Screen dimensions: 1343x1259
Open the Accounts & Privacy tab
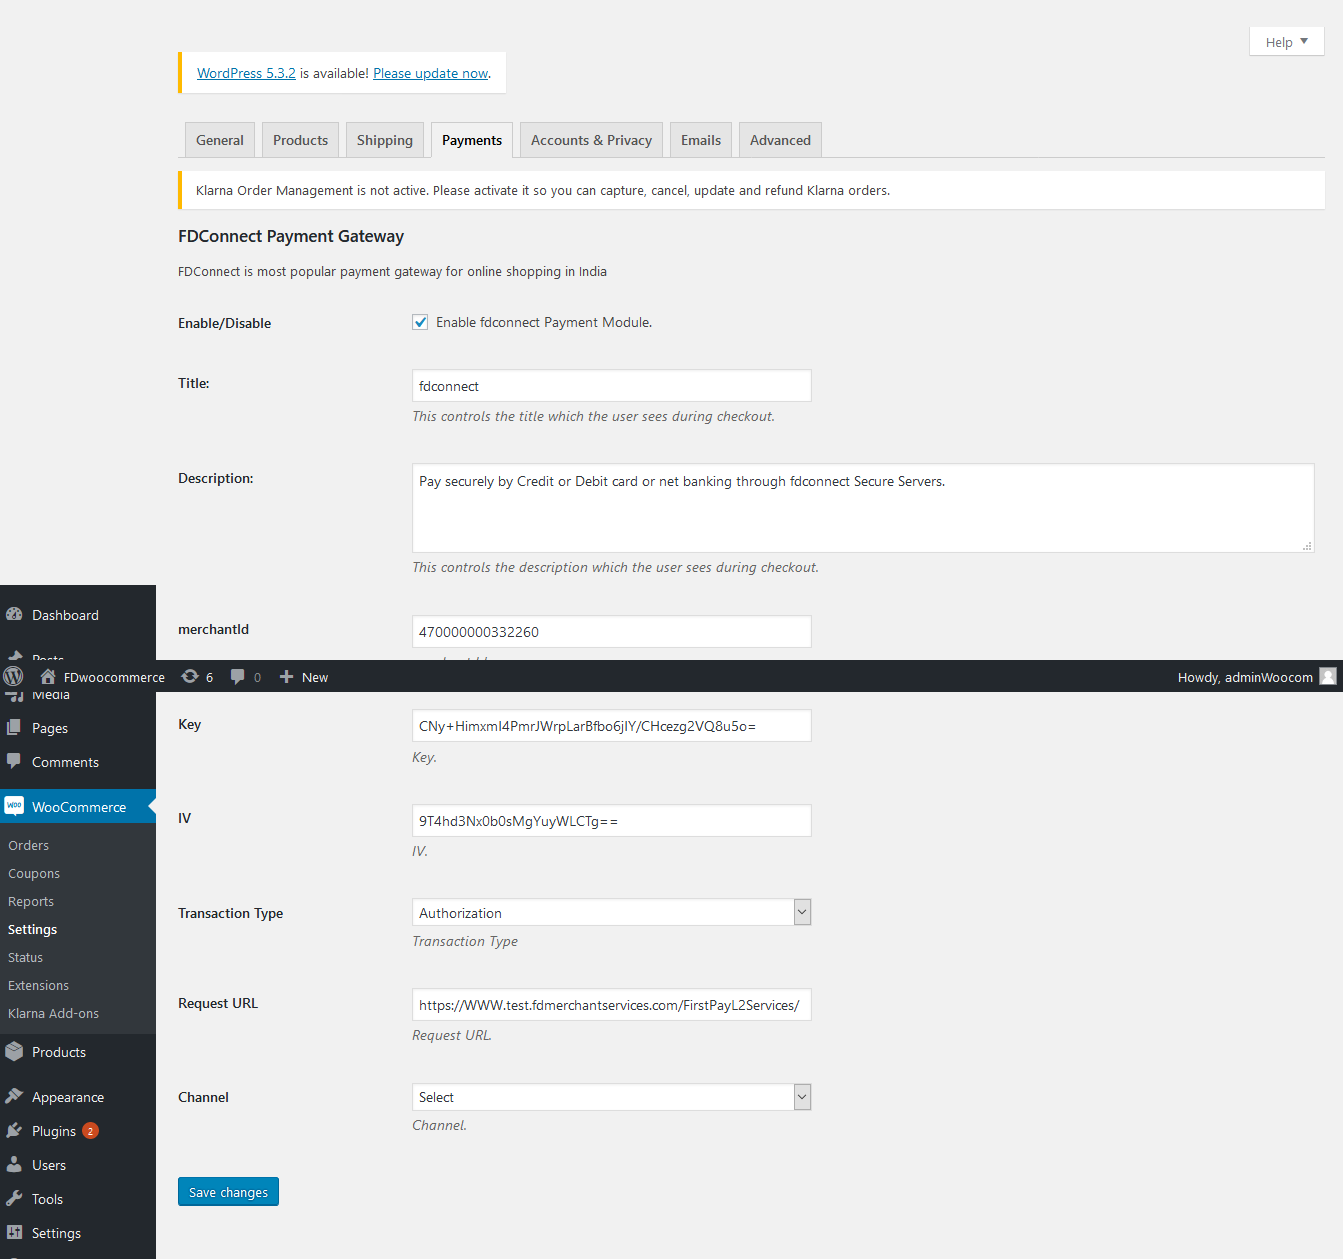click(x=591, y=140)
